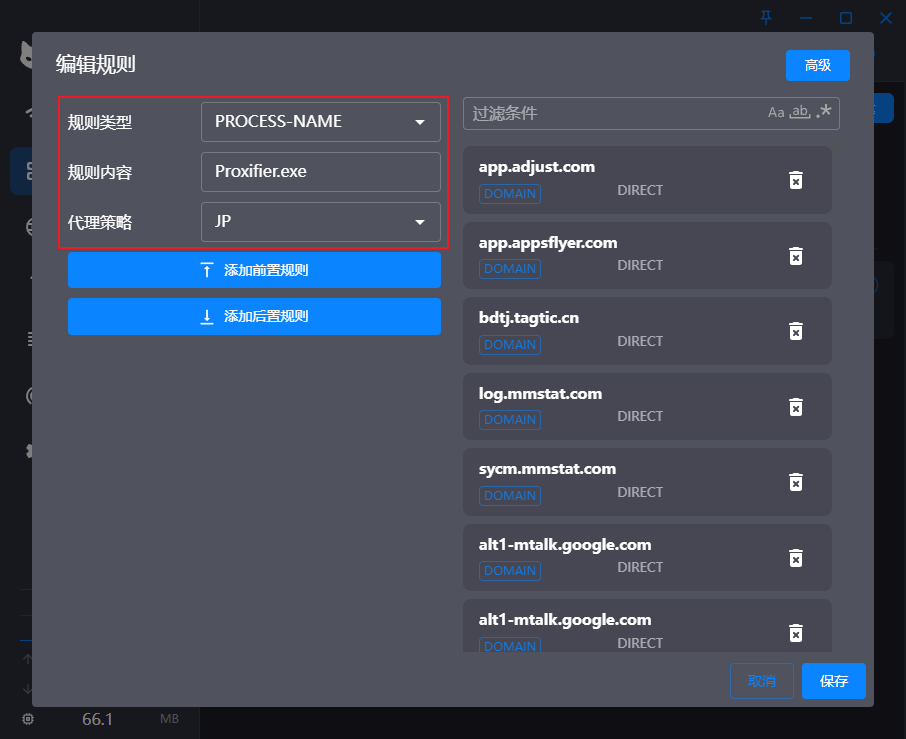Toggle regular expression (.*) filter mode
Viewport: 906px width, 739px height.
tap(824, 112)
